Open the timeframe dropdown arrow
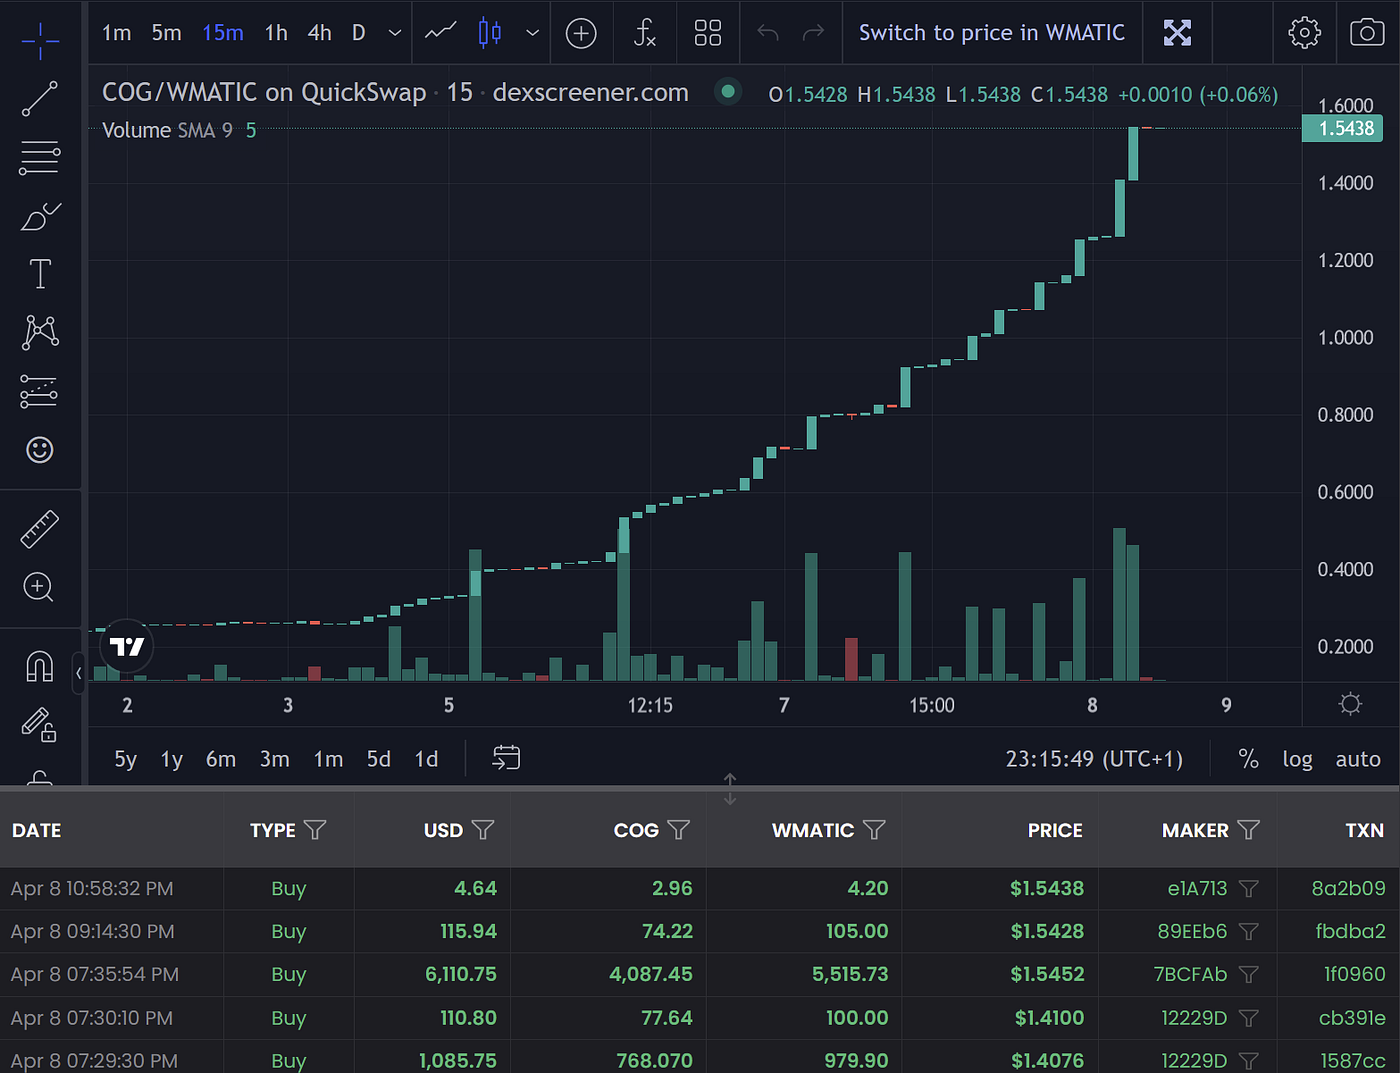1400x1073 pixels. 395,33
